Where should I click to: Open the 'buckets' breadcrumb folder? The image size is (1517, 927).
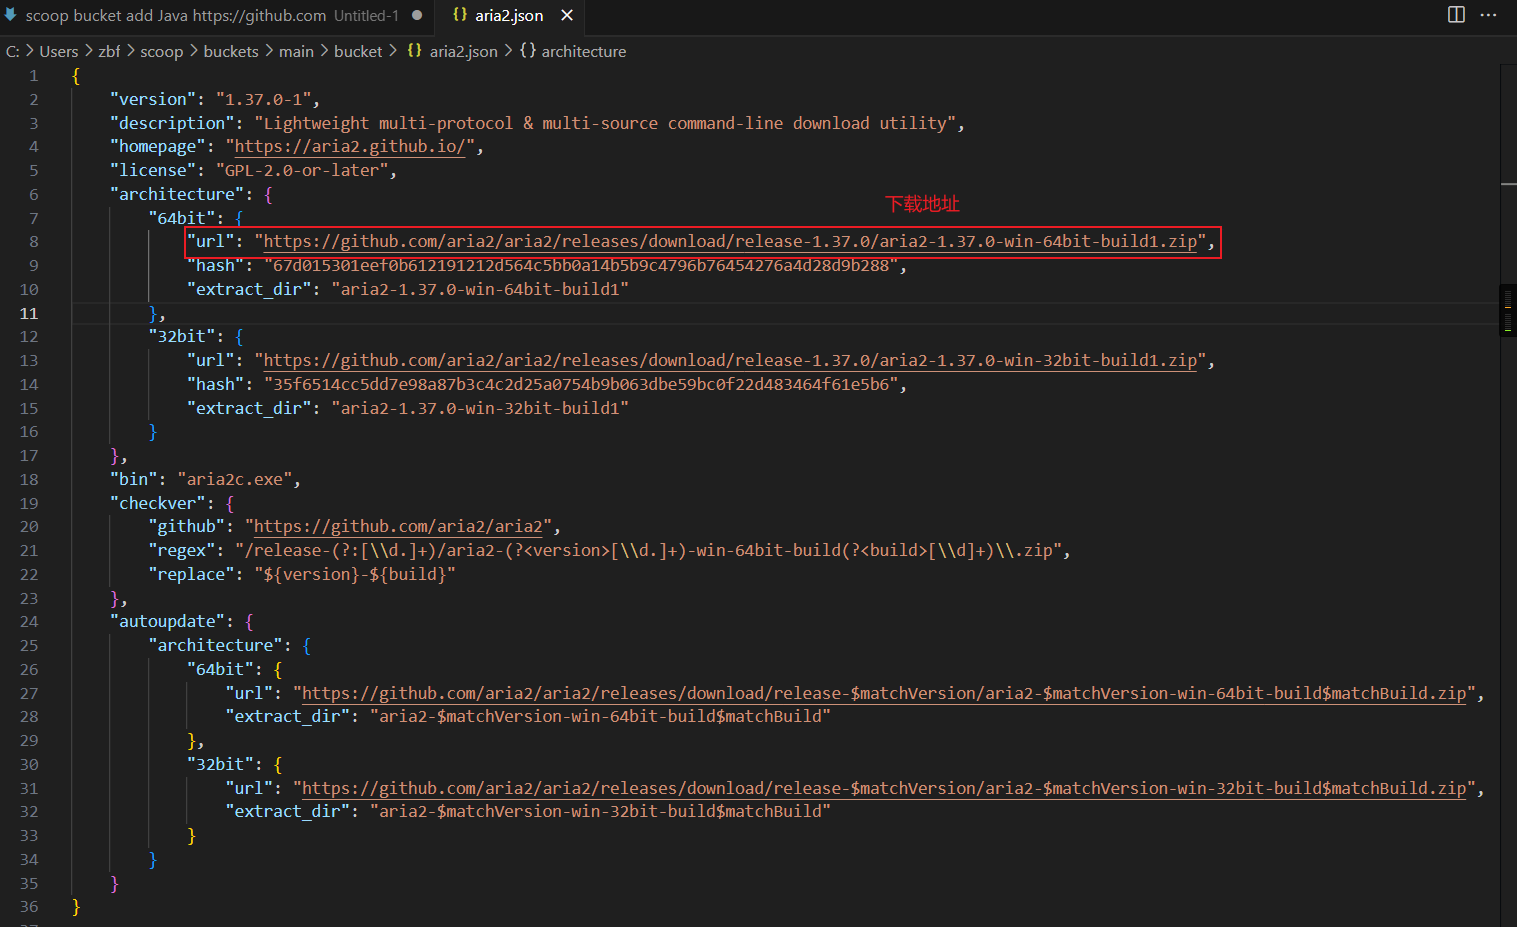(x=231, y=51)
